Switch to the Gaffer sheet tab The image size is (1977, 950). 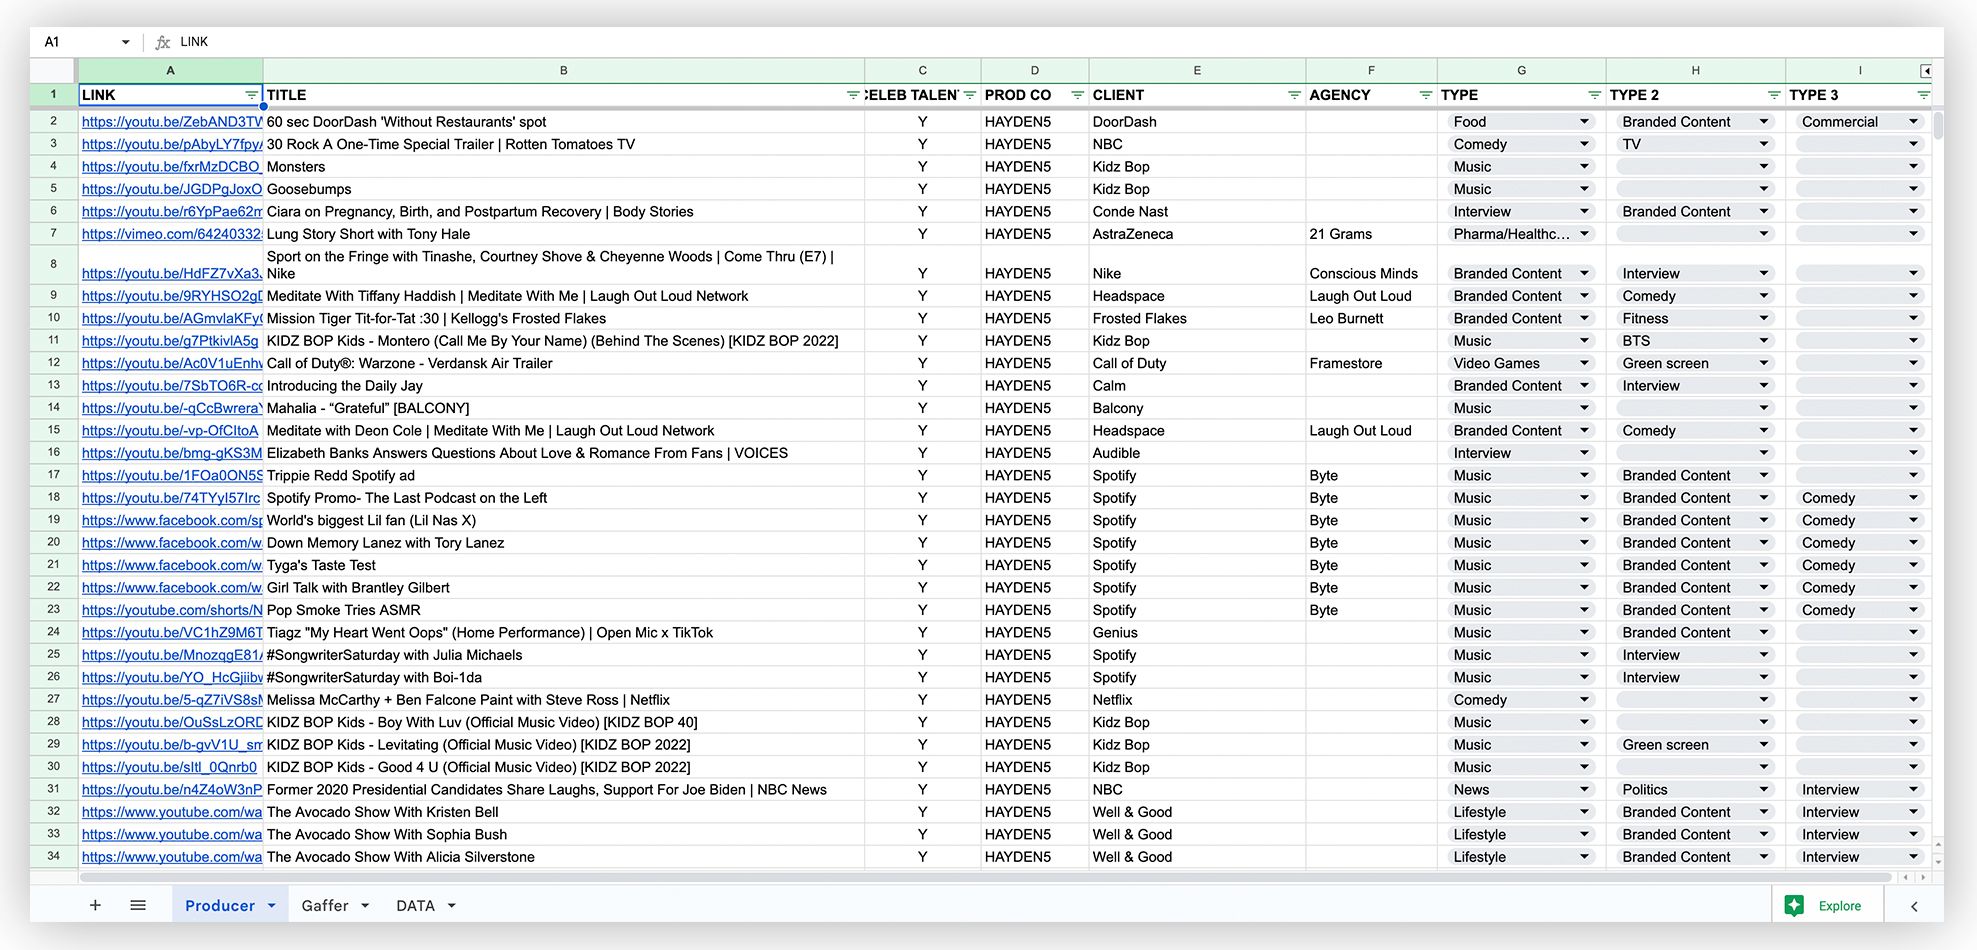click(325, 906)
